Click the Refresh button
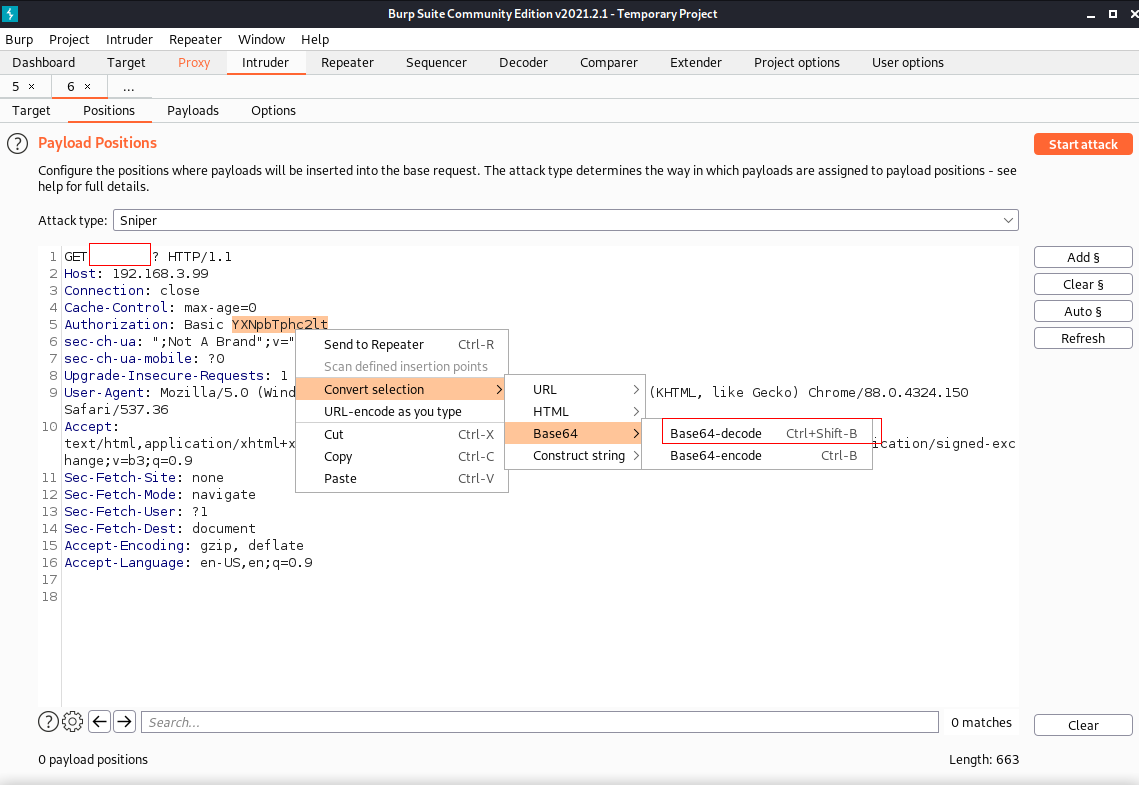Viewport: 1139px width, 785px height. (x=1083, y=338)
